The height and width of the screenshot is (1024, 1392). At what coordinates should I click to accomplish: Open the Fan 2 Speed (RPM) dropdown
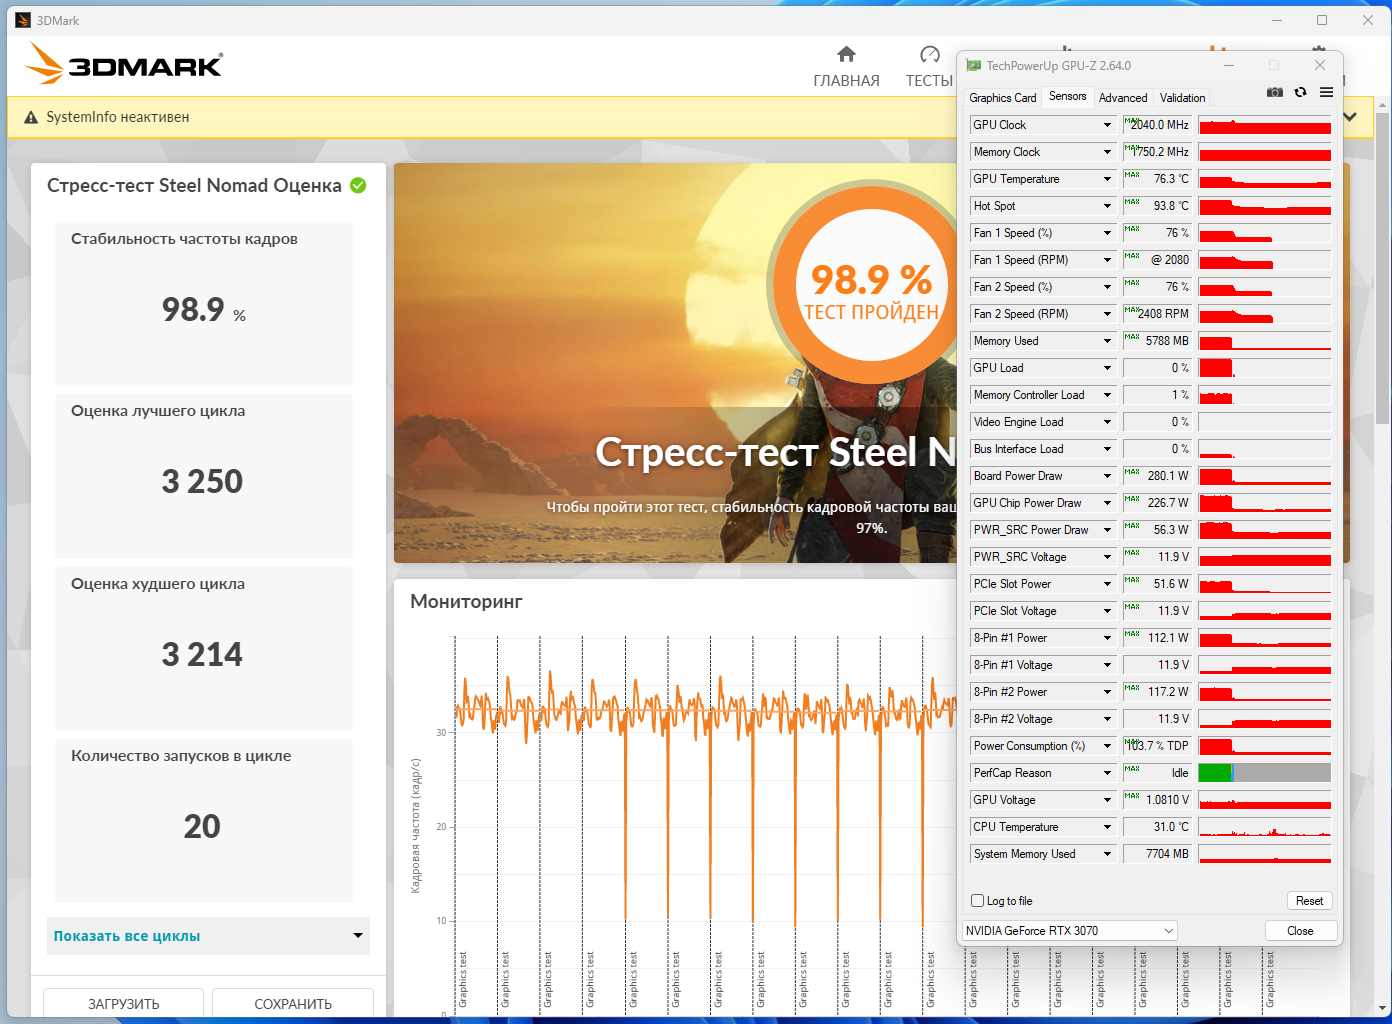tap(1108, 314)
